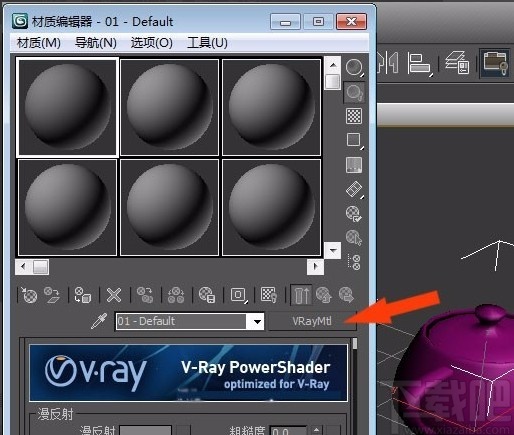Select the top middle material sample slot
This screenshot has height=435, width=514.
pos(169,107)
